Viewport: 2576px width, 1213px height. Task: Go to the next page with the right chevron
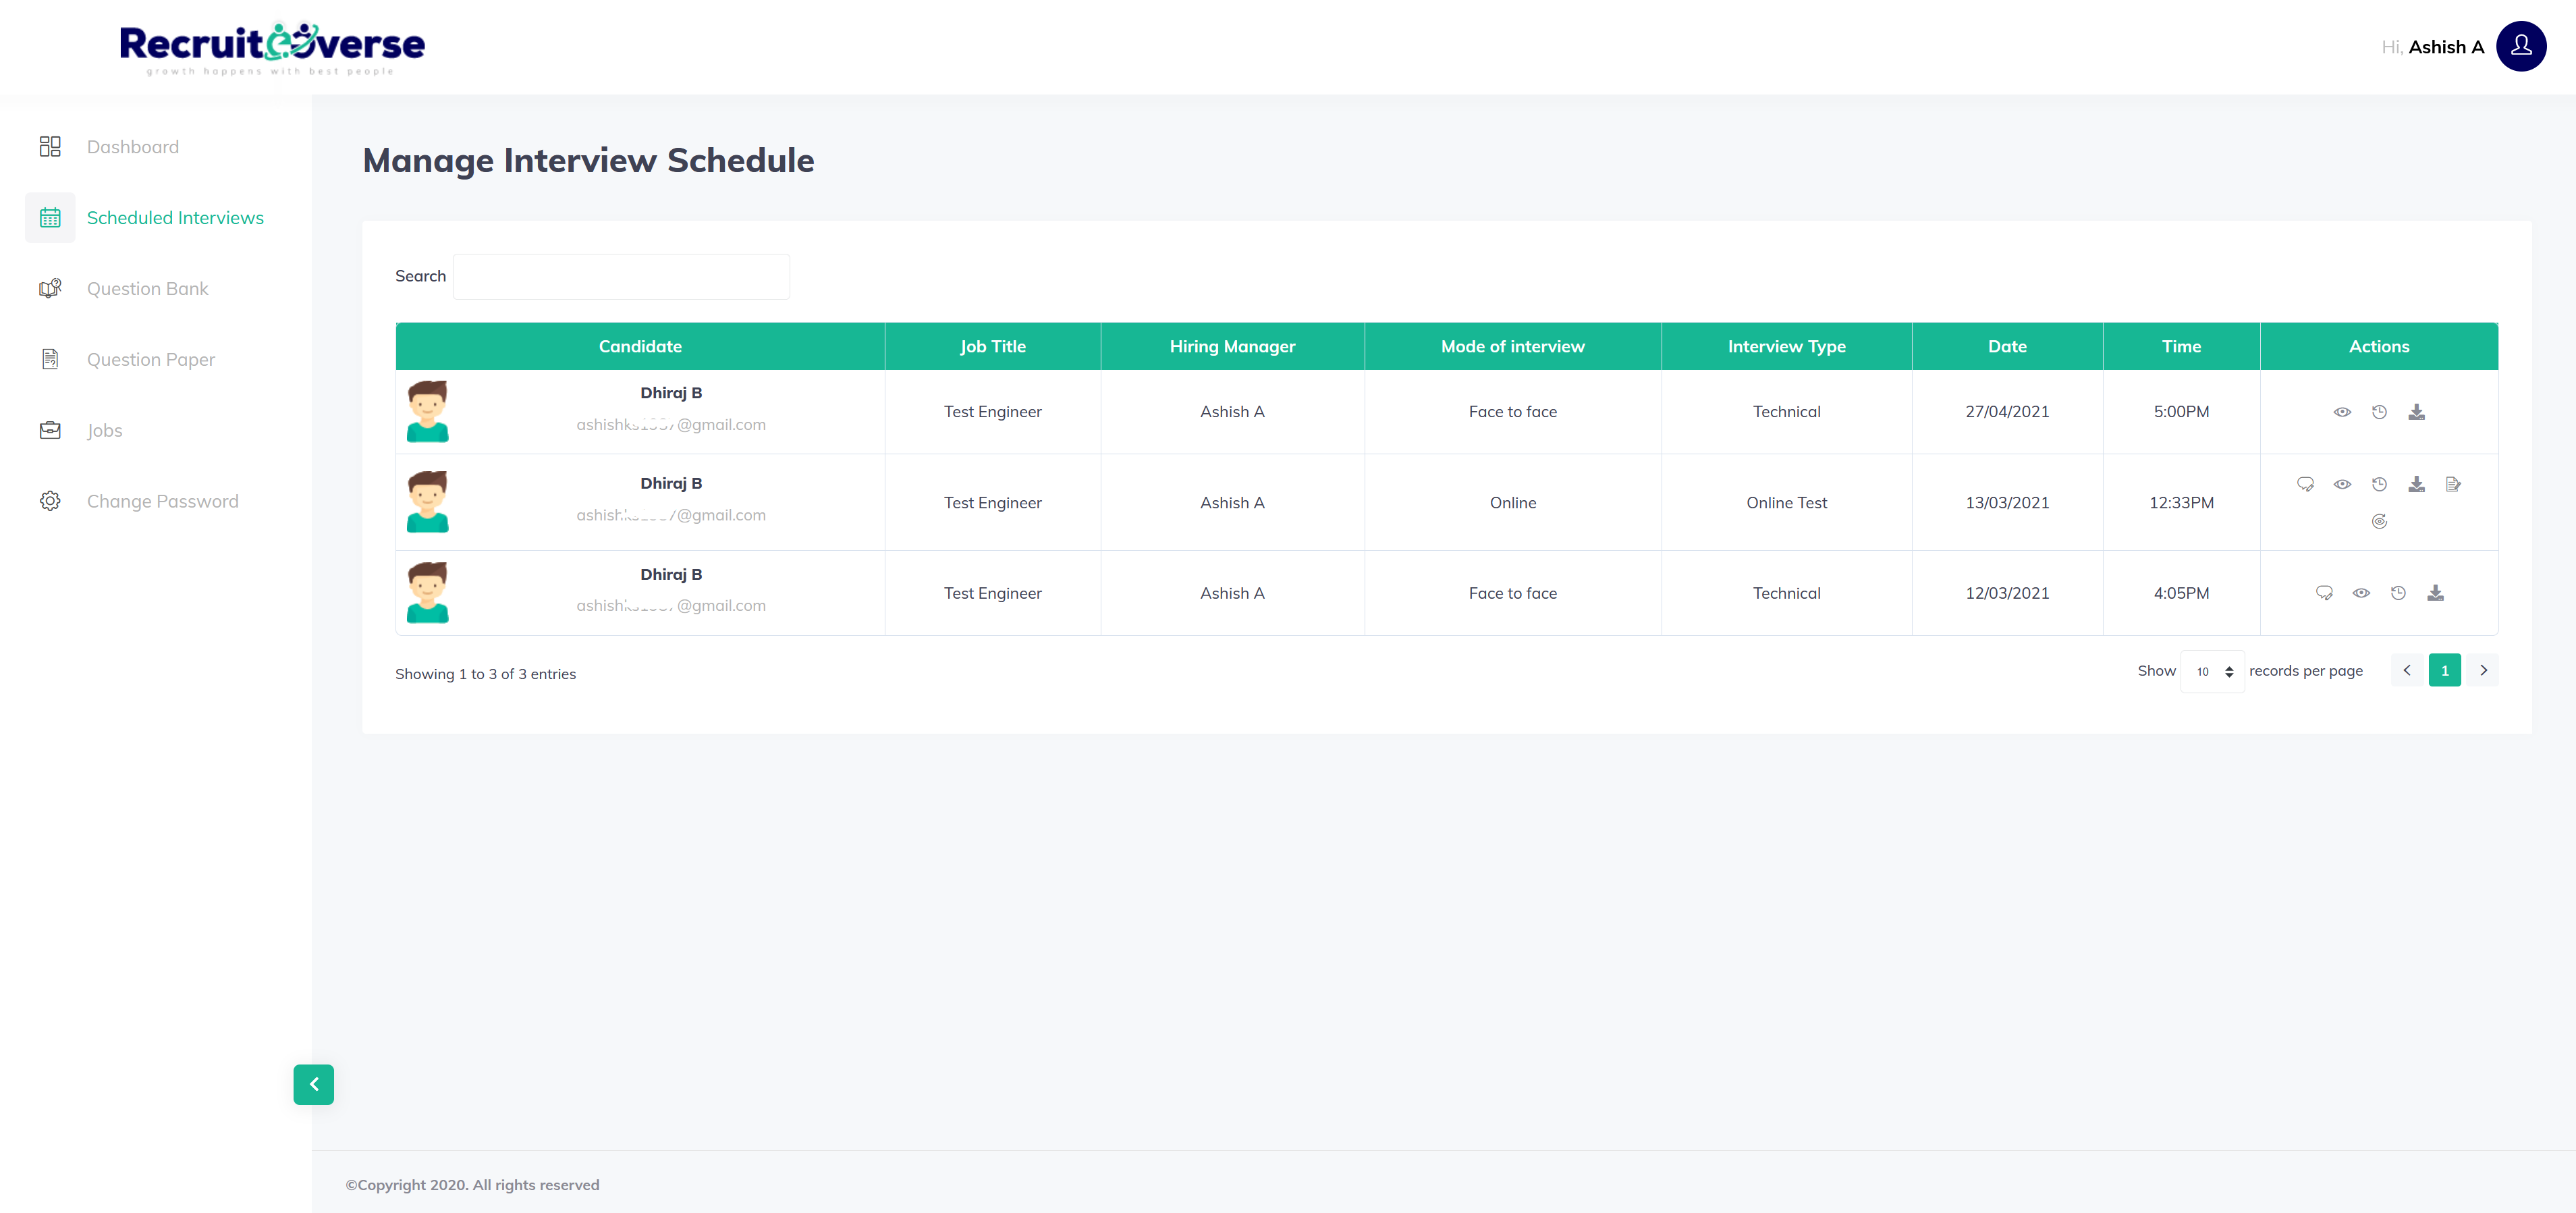[x=2483, y=670]
